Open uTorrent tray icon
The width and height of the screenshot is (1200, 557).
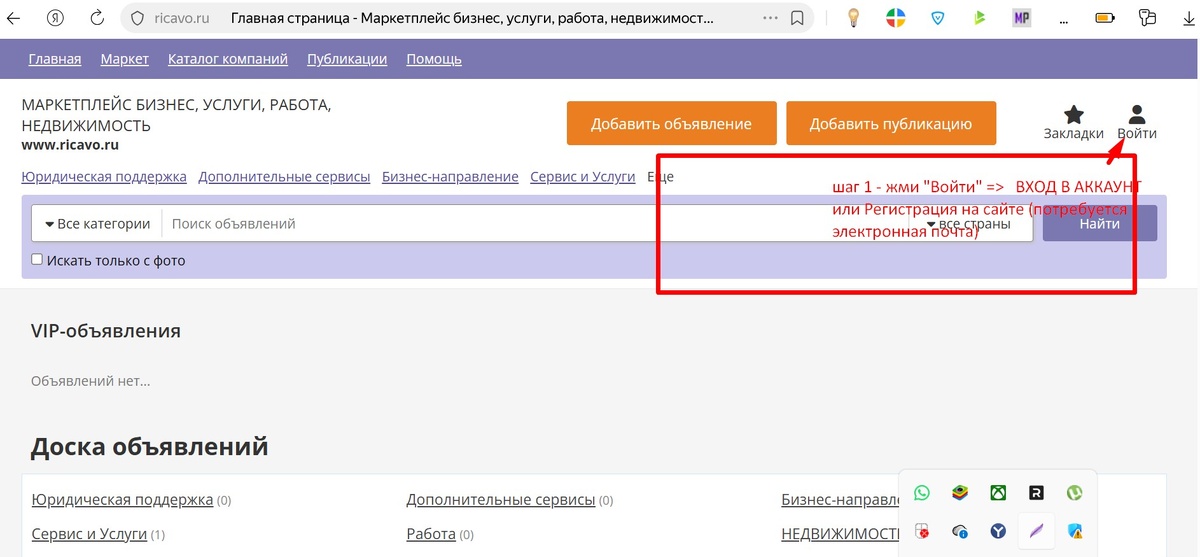(x=1075, y=493)
